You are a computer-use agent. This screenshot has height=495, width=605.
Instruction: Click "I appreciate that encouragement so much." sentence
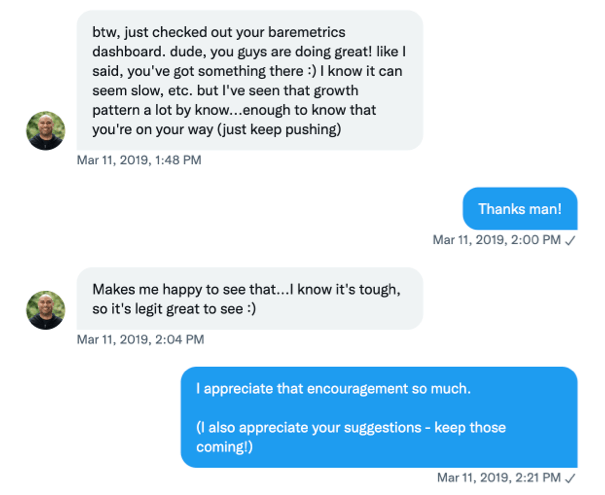tap(332, 388)
